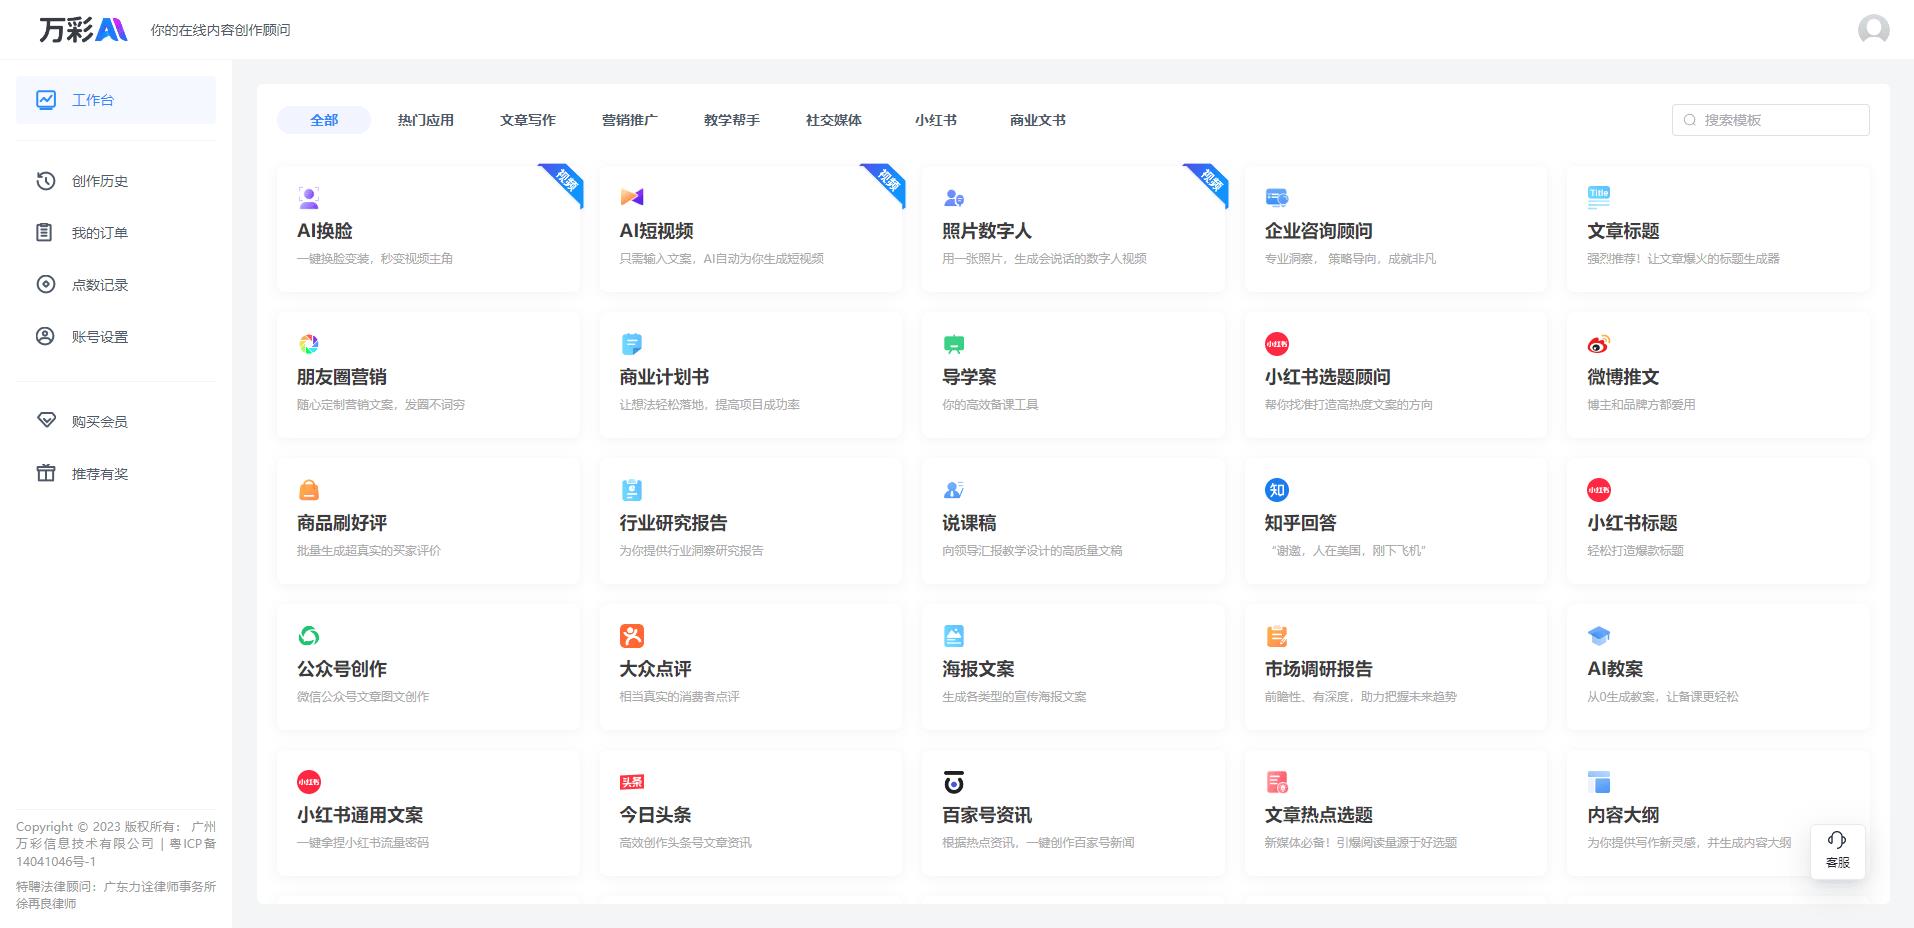Click the 微博推文 Weibo logo icon
Viewport: 1914px width, 928px height.
point(1598,344)
